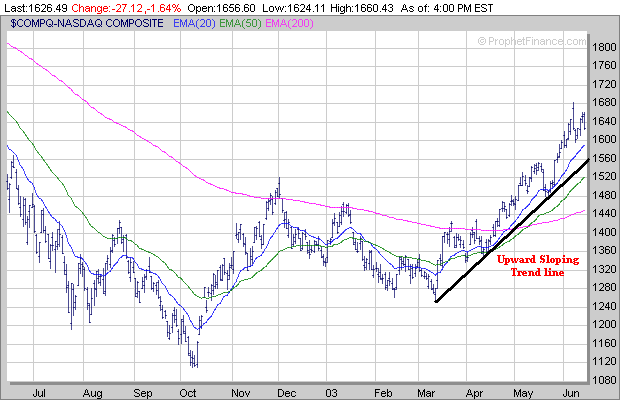The width and height of the screenshot is (620, 400).
Task: Click the Apr month label
Action: click(474, 393)
